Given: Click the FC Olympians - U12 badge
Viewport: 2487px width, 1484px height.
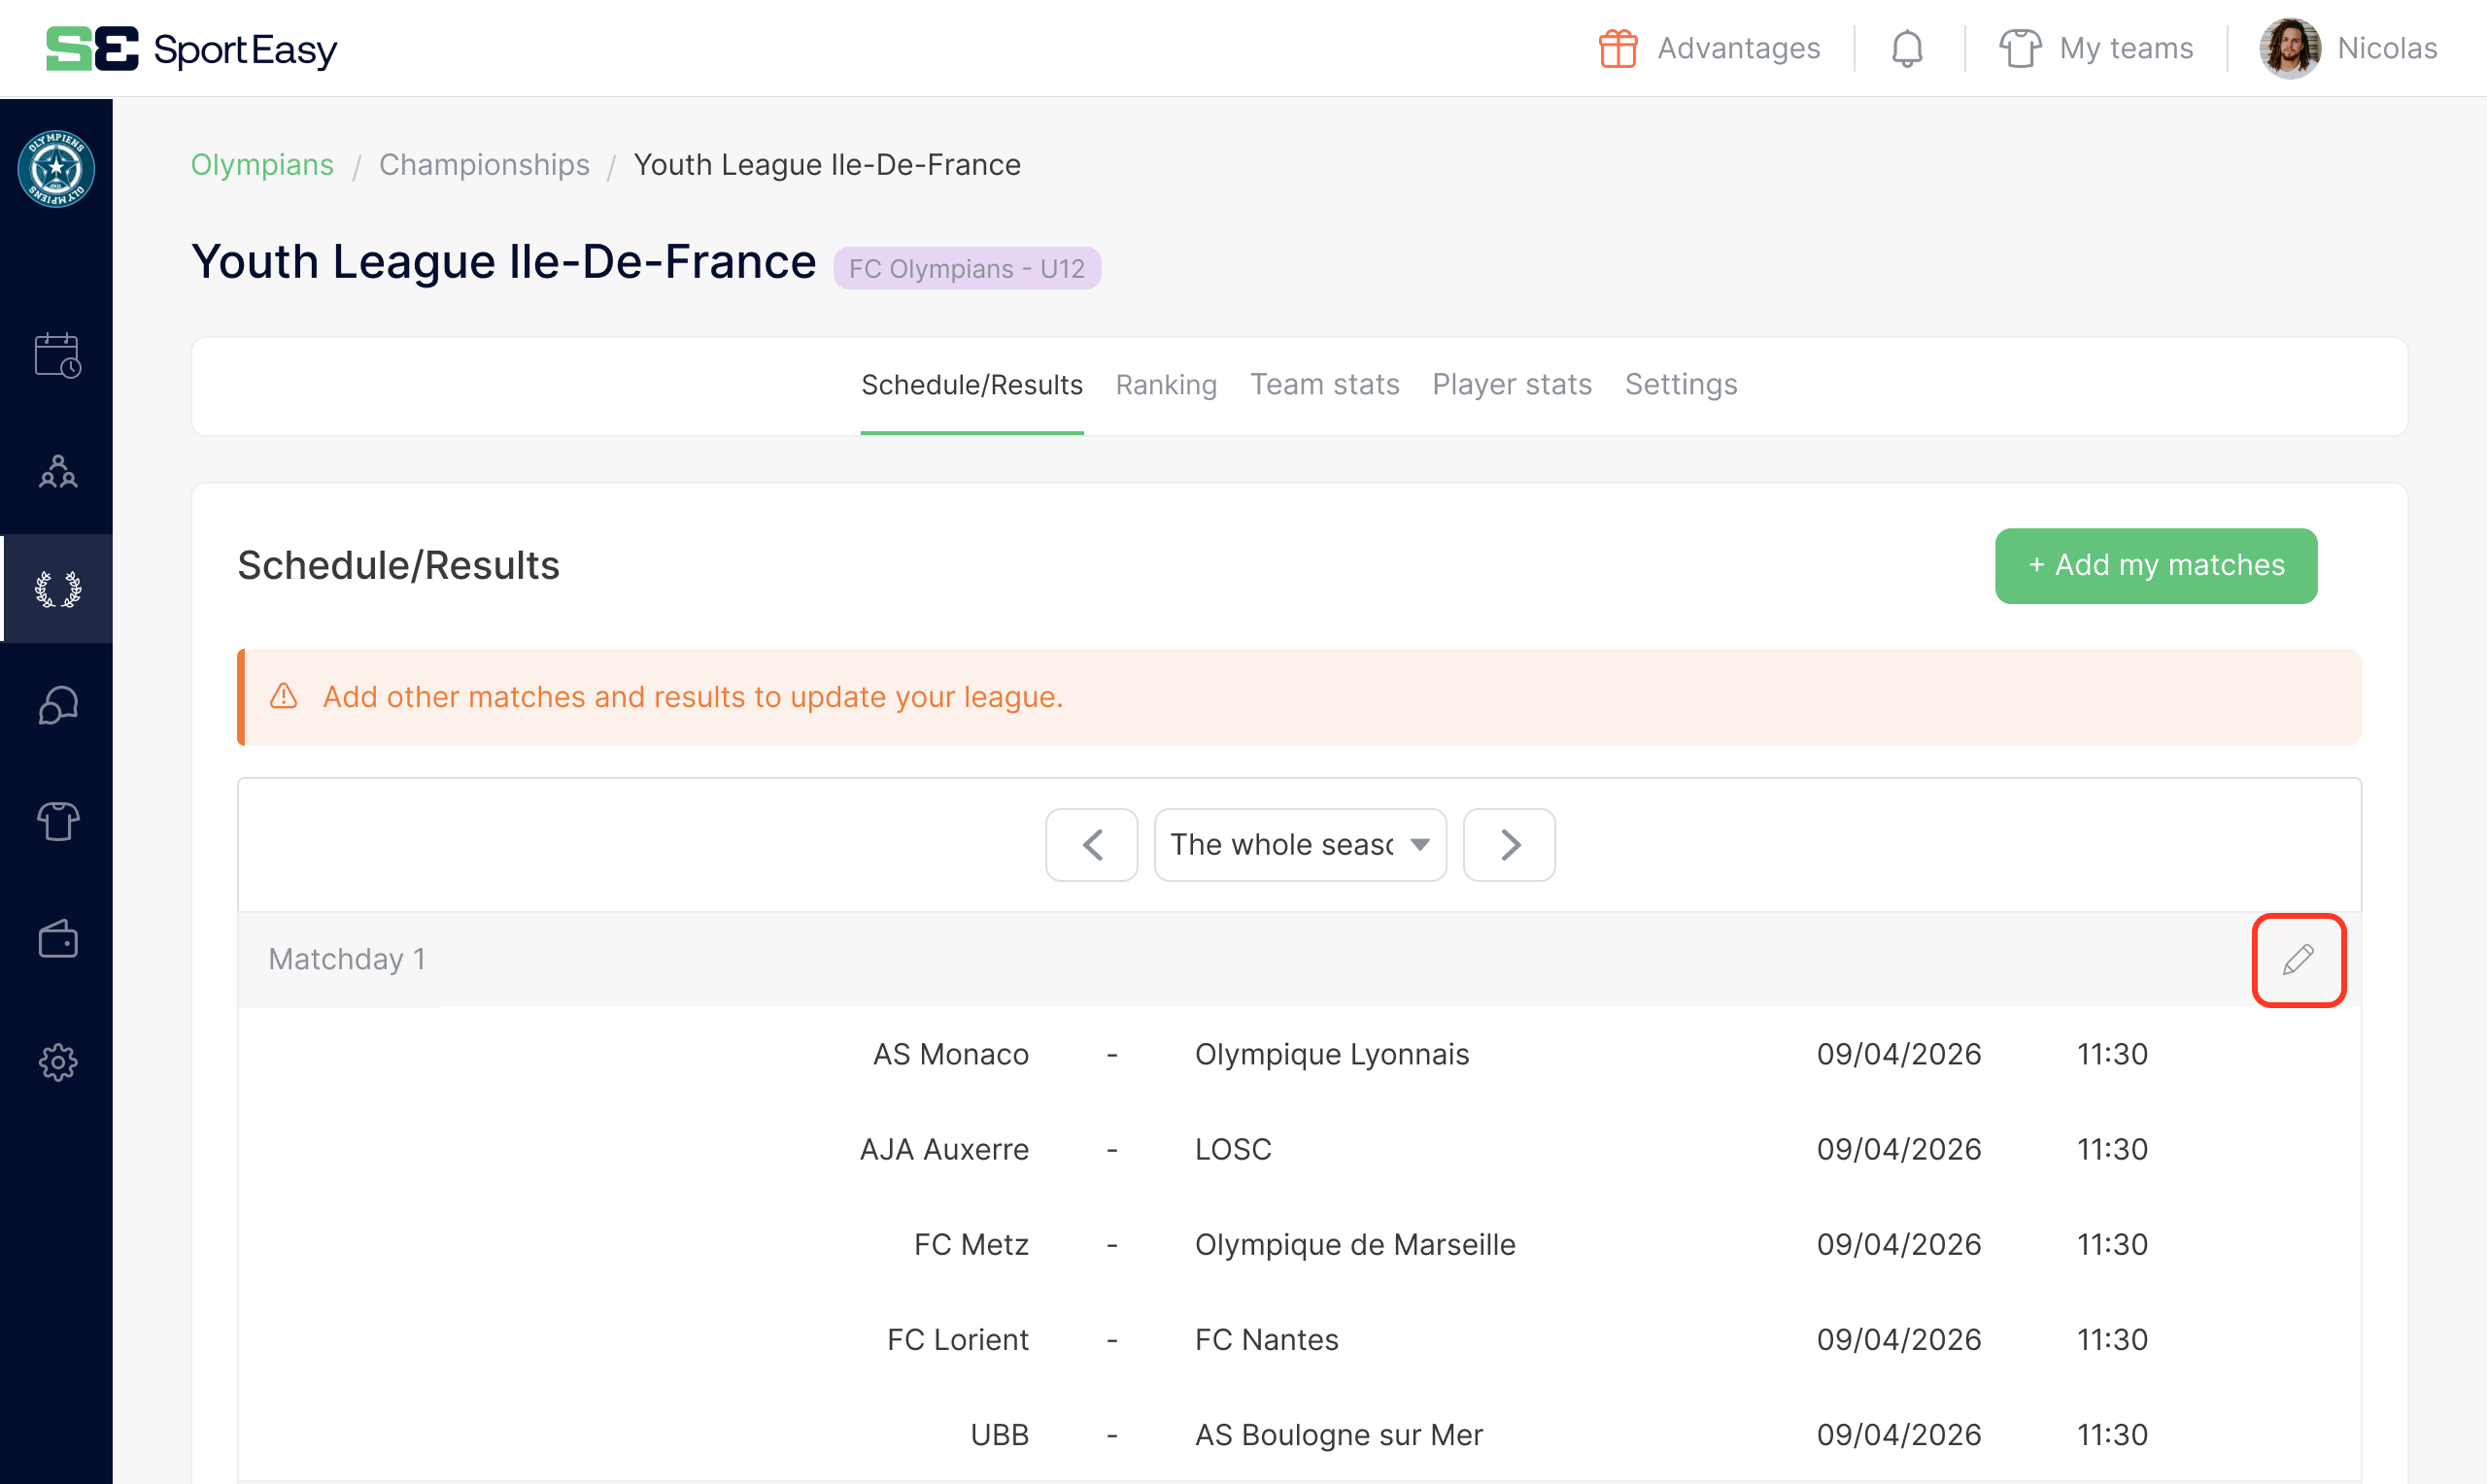Looking at the screenshot, I should click(966, 268).
